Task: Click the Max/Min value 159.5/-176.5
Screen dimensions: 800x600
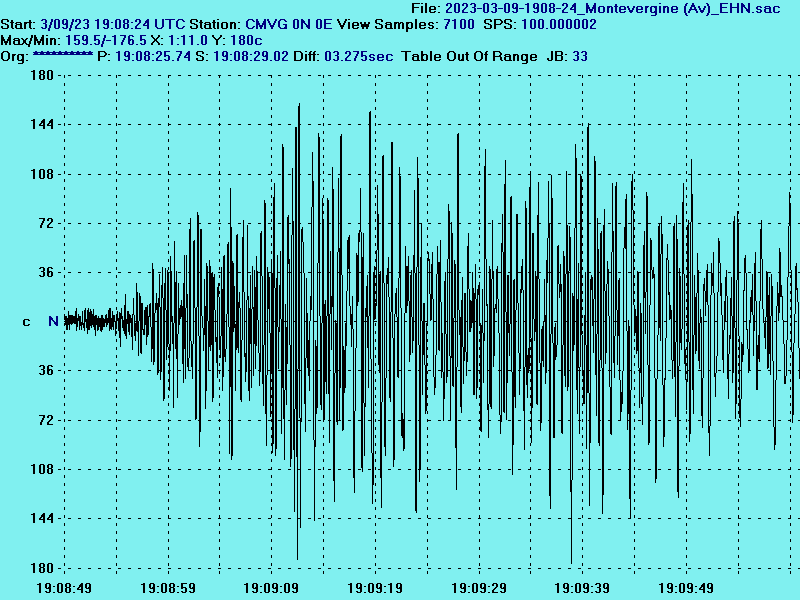Action: click(106, 40)
